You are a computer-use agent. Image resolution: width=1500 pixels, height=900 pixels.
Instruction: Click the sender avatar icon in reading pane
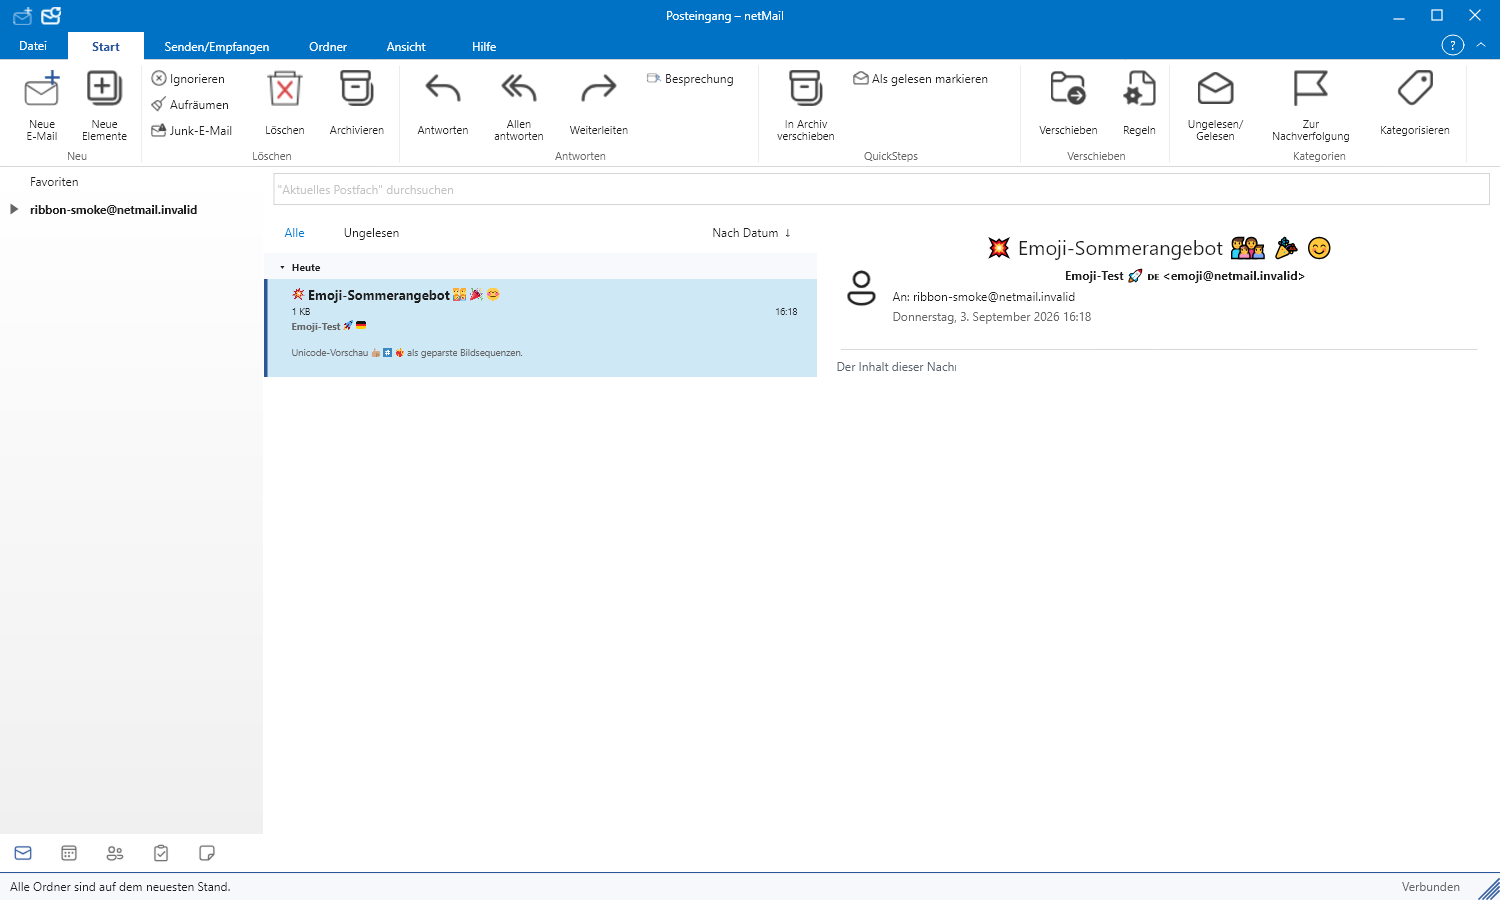[861, 288]
